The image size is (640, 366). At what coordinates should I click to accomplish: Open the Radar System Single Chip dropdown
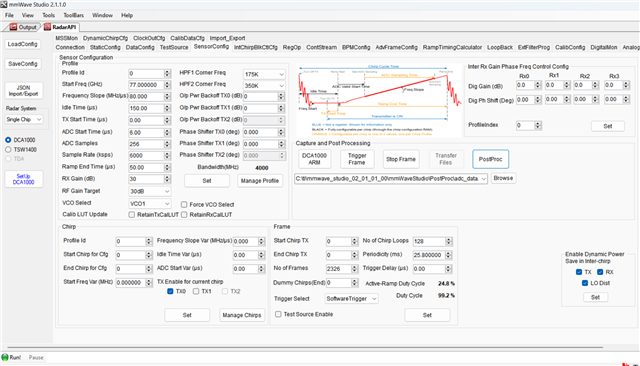(x=24, y=120)
